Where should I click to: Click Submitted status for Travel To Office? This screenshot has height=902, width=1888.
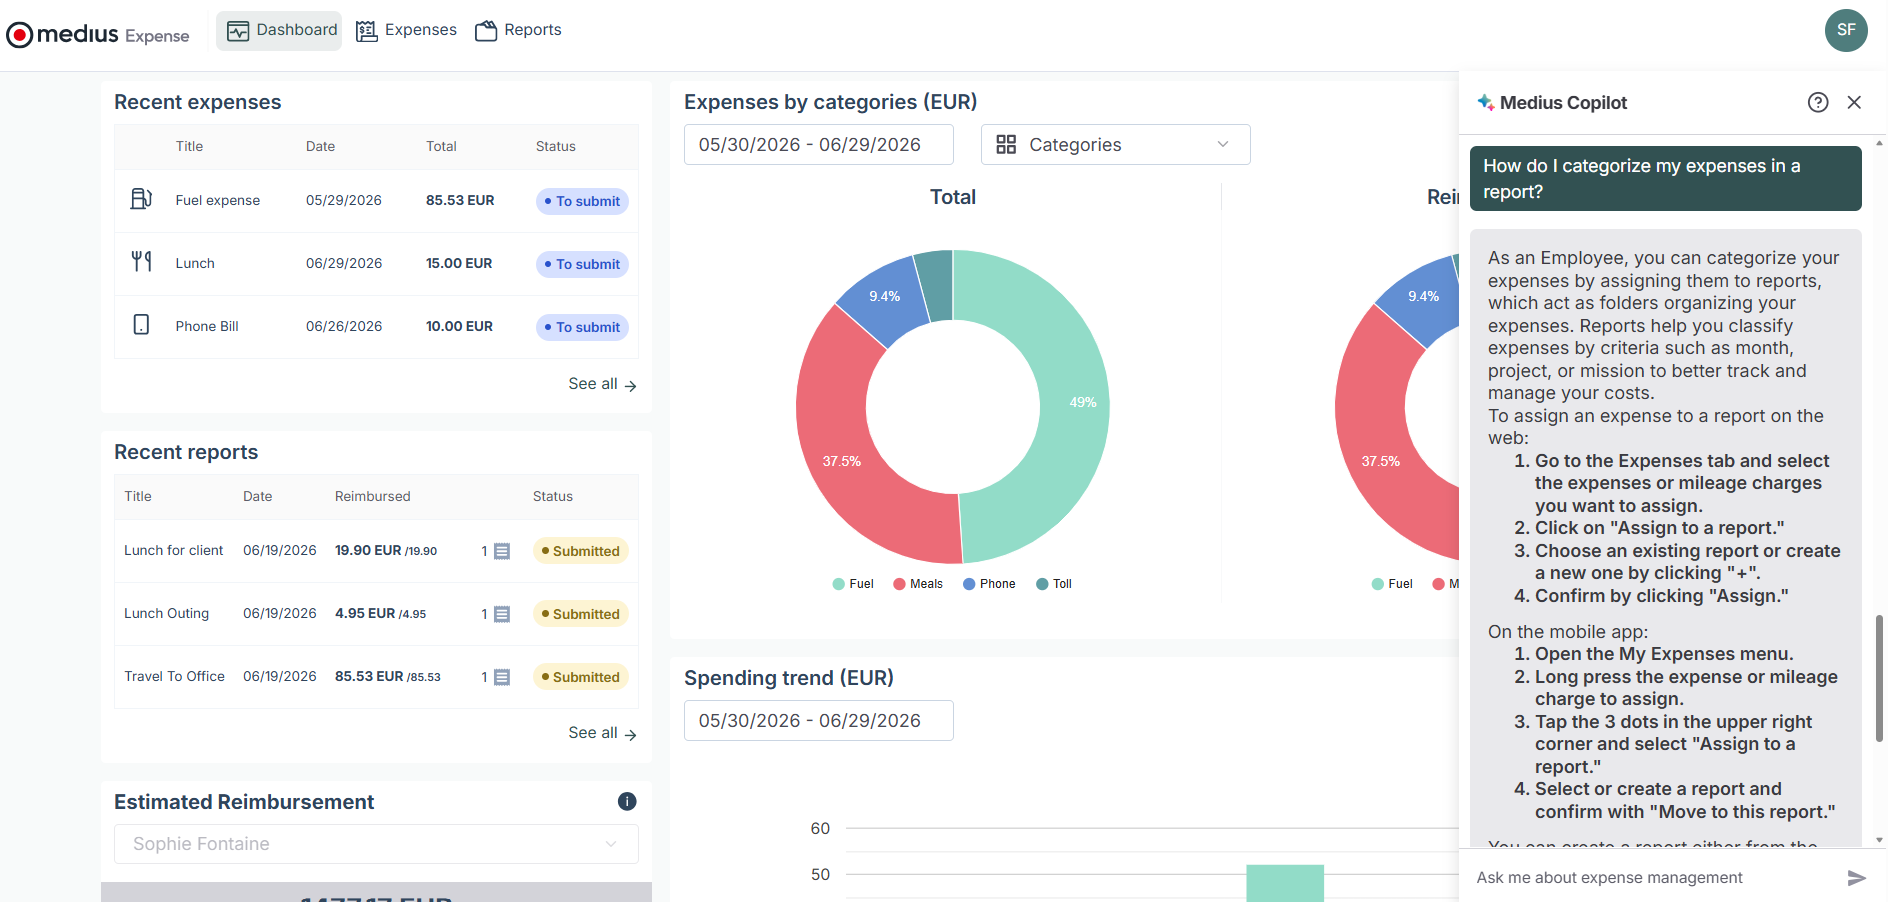(580, 677)
